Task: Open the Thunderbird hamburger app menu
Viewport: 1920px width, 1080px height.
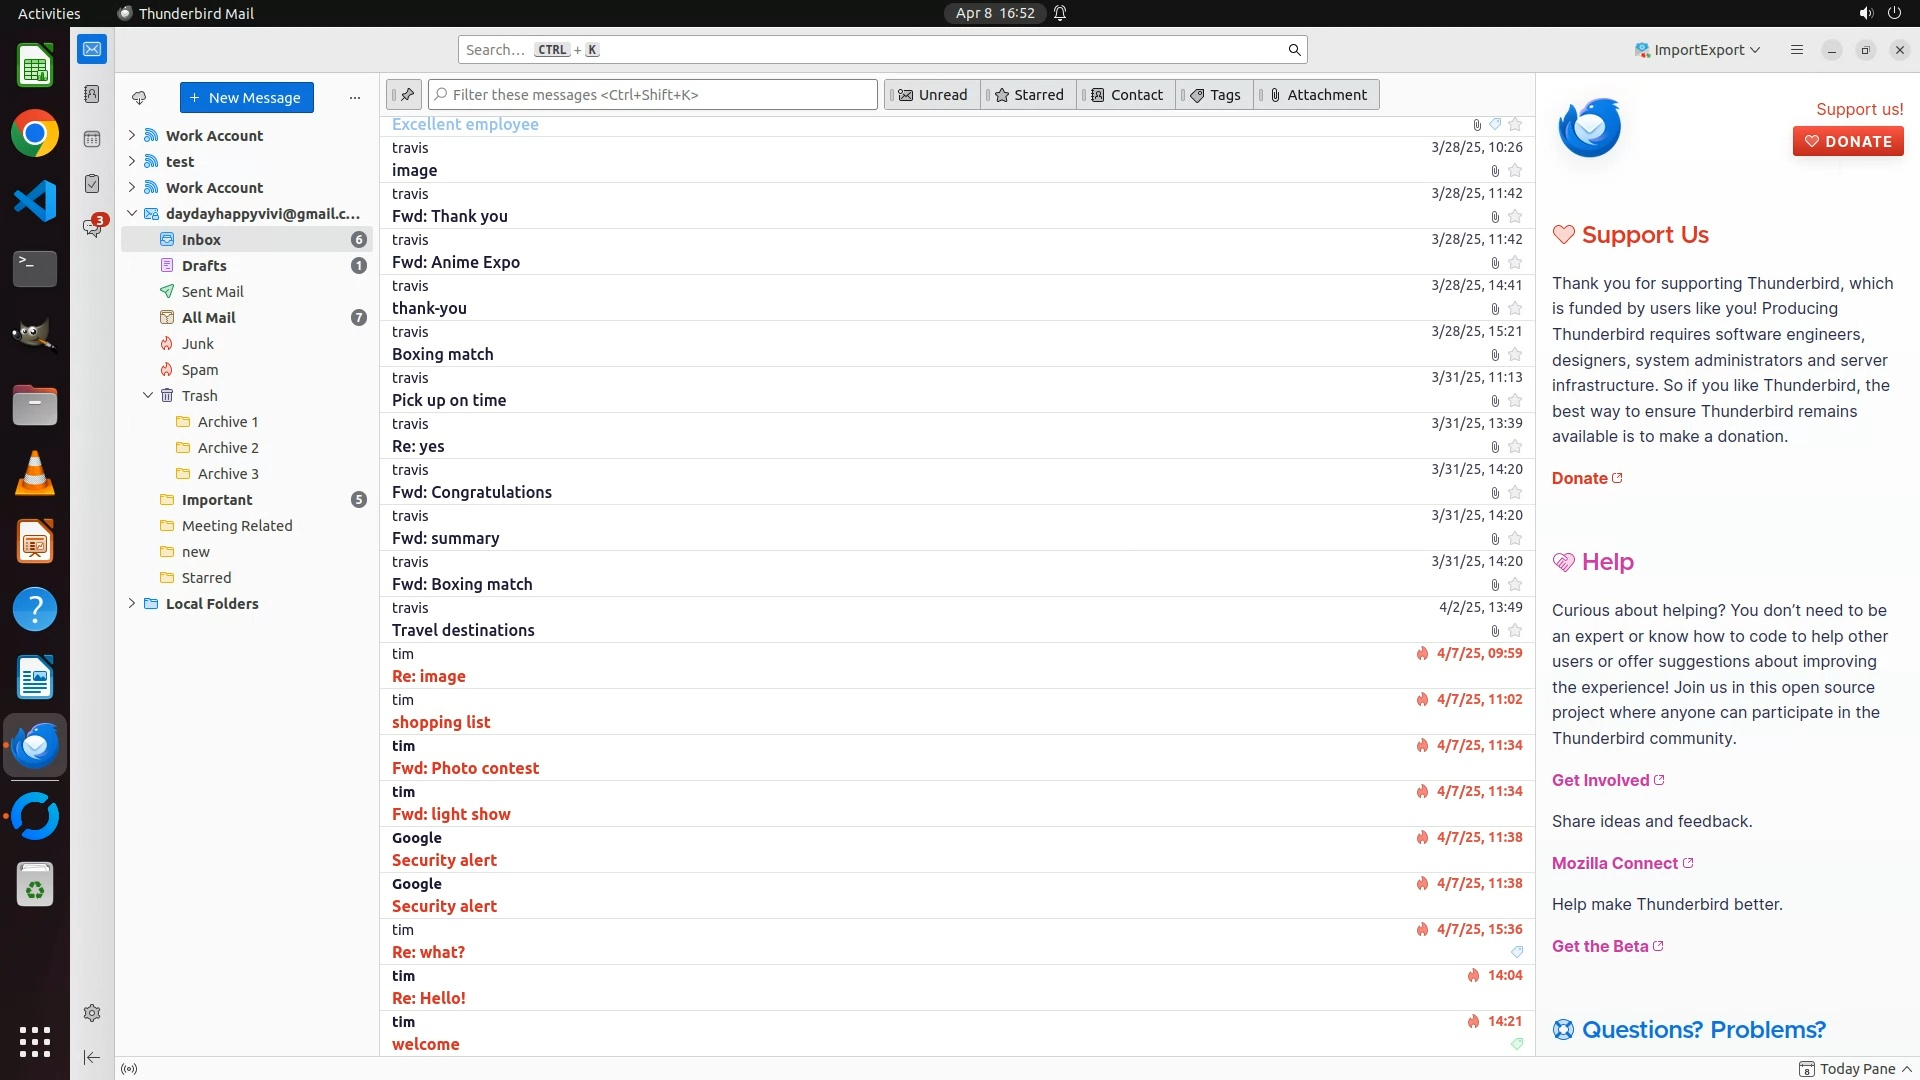Action: coord(1797,50)
